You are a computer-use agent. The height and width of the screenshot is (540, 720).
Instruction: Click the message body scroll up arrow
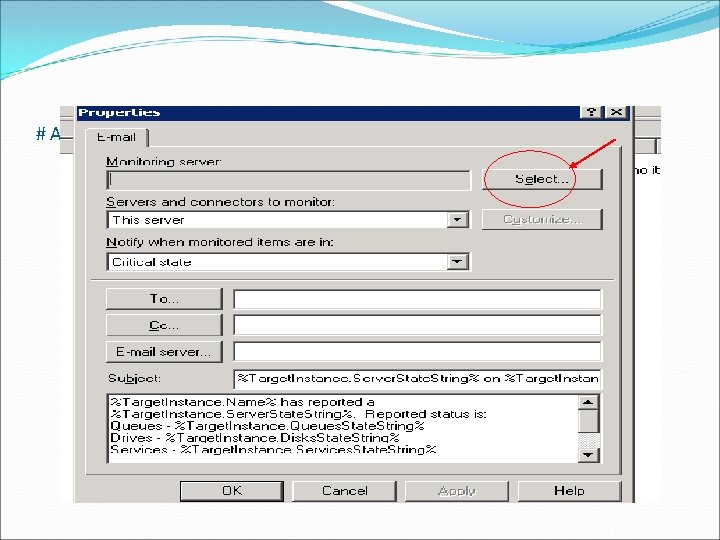[589, 403]
